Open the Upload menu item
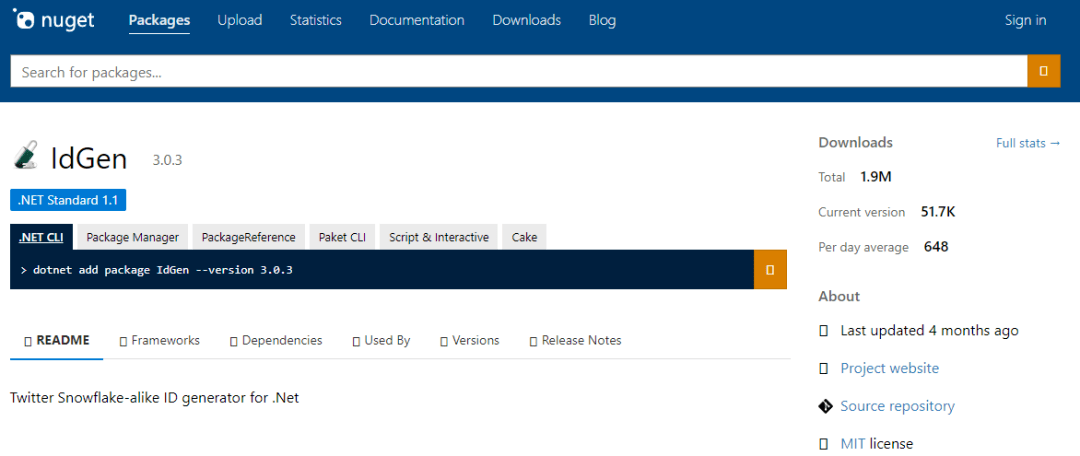Screen dimensions: 1080x456 [x=239, y=20]
